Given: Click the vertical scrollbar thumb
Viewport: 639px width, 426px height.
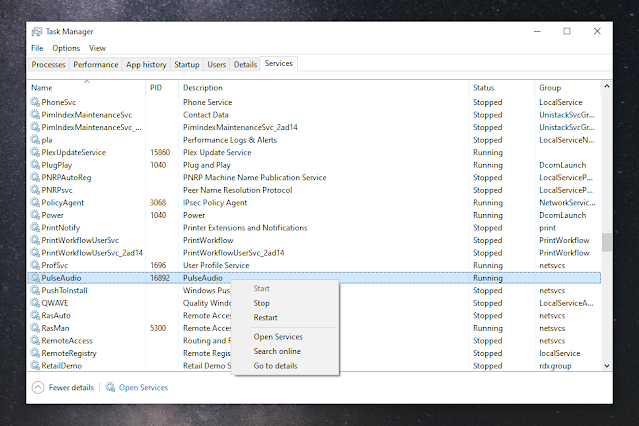Looking at the screenshot, I should [607, 243].
